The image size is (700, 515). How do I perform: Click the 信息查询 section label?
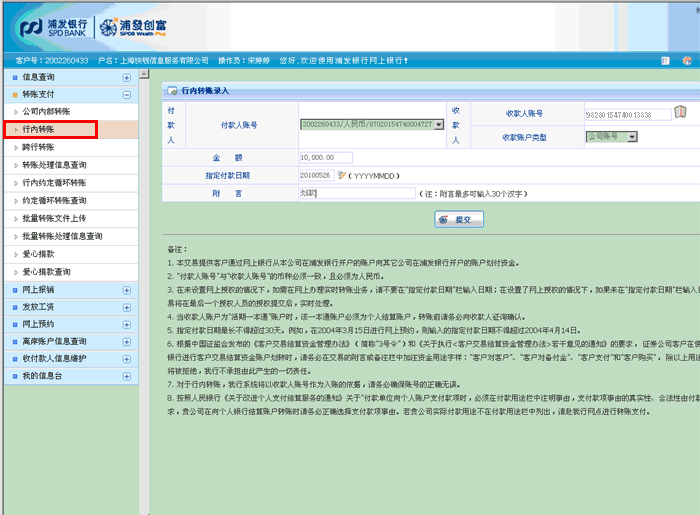pos(38,77)
